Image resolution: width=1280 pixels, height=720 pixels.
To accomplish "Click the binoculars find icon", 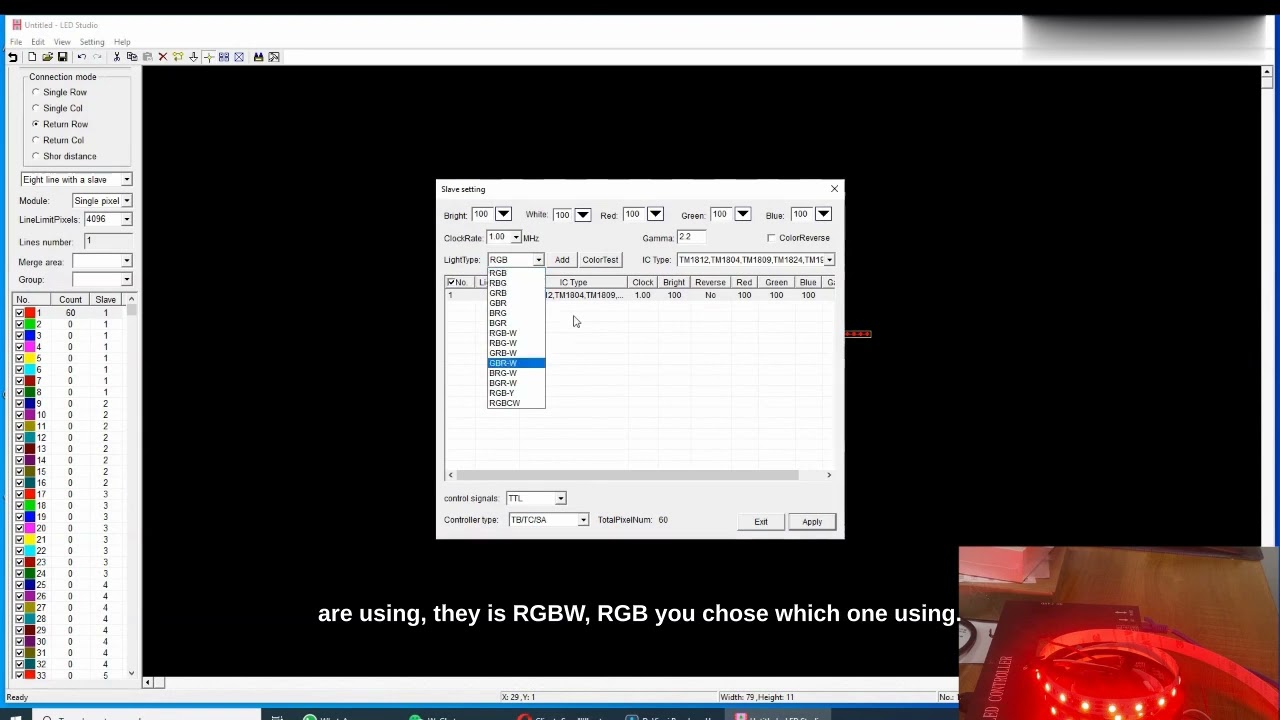I will point(258,57).
